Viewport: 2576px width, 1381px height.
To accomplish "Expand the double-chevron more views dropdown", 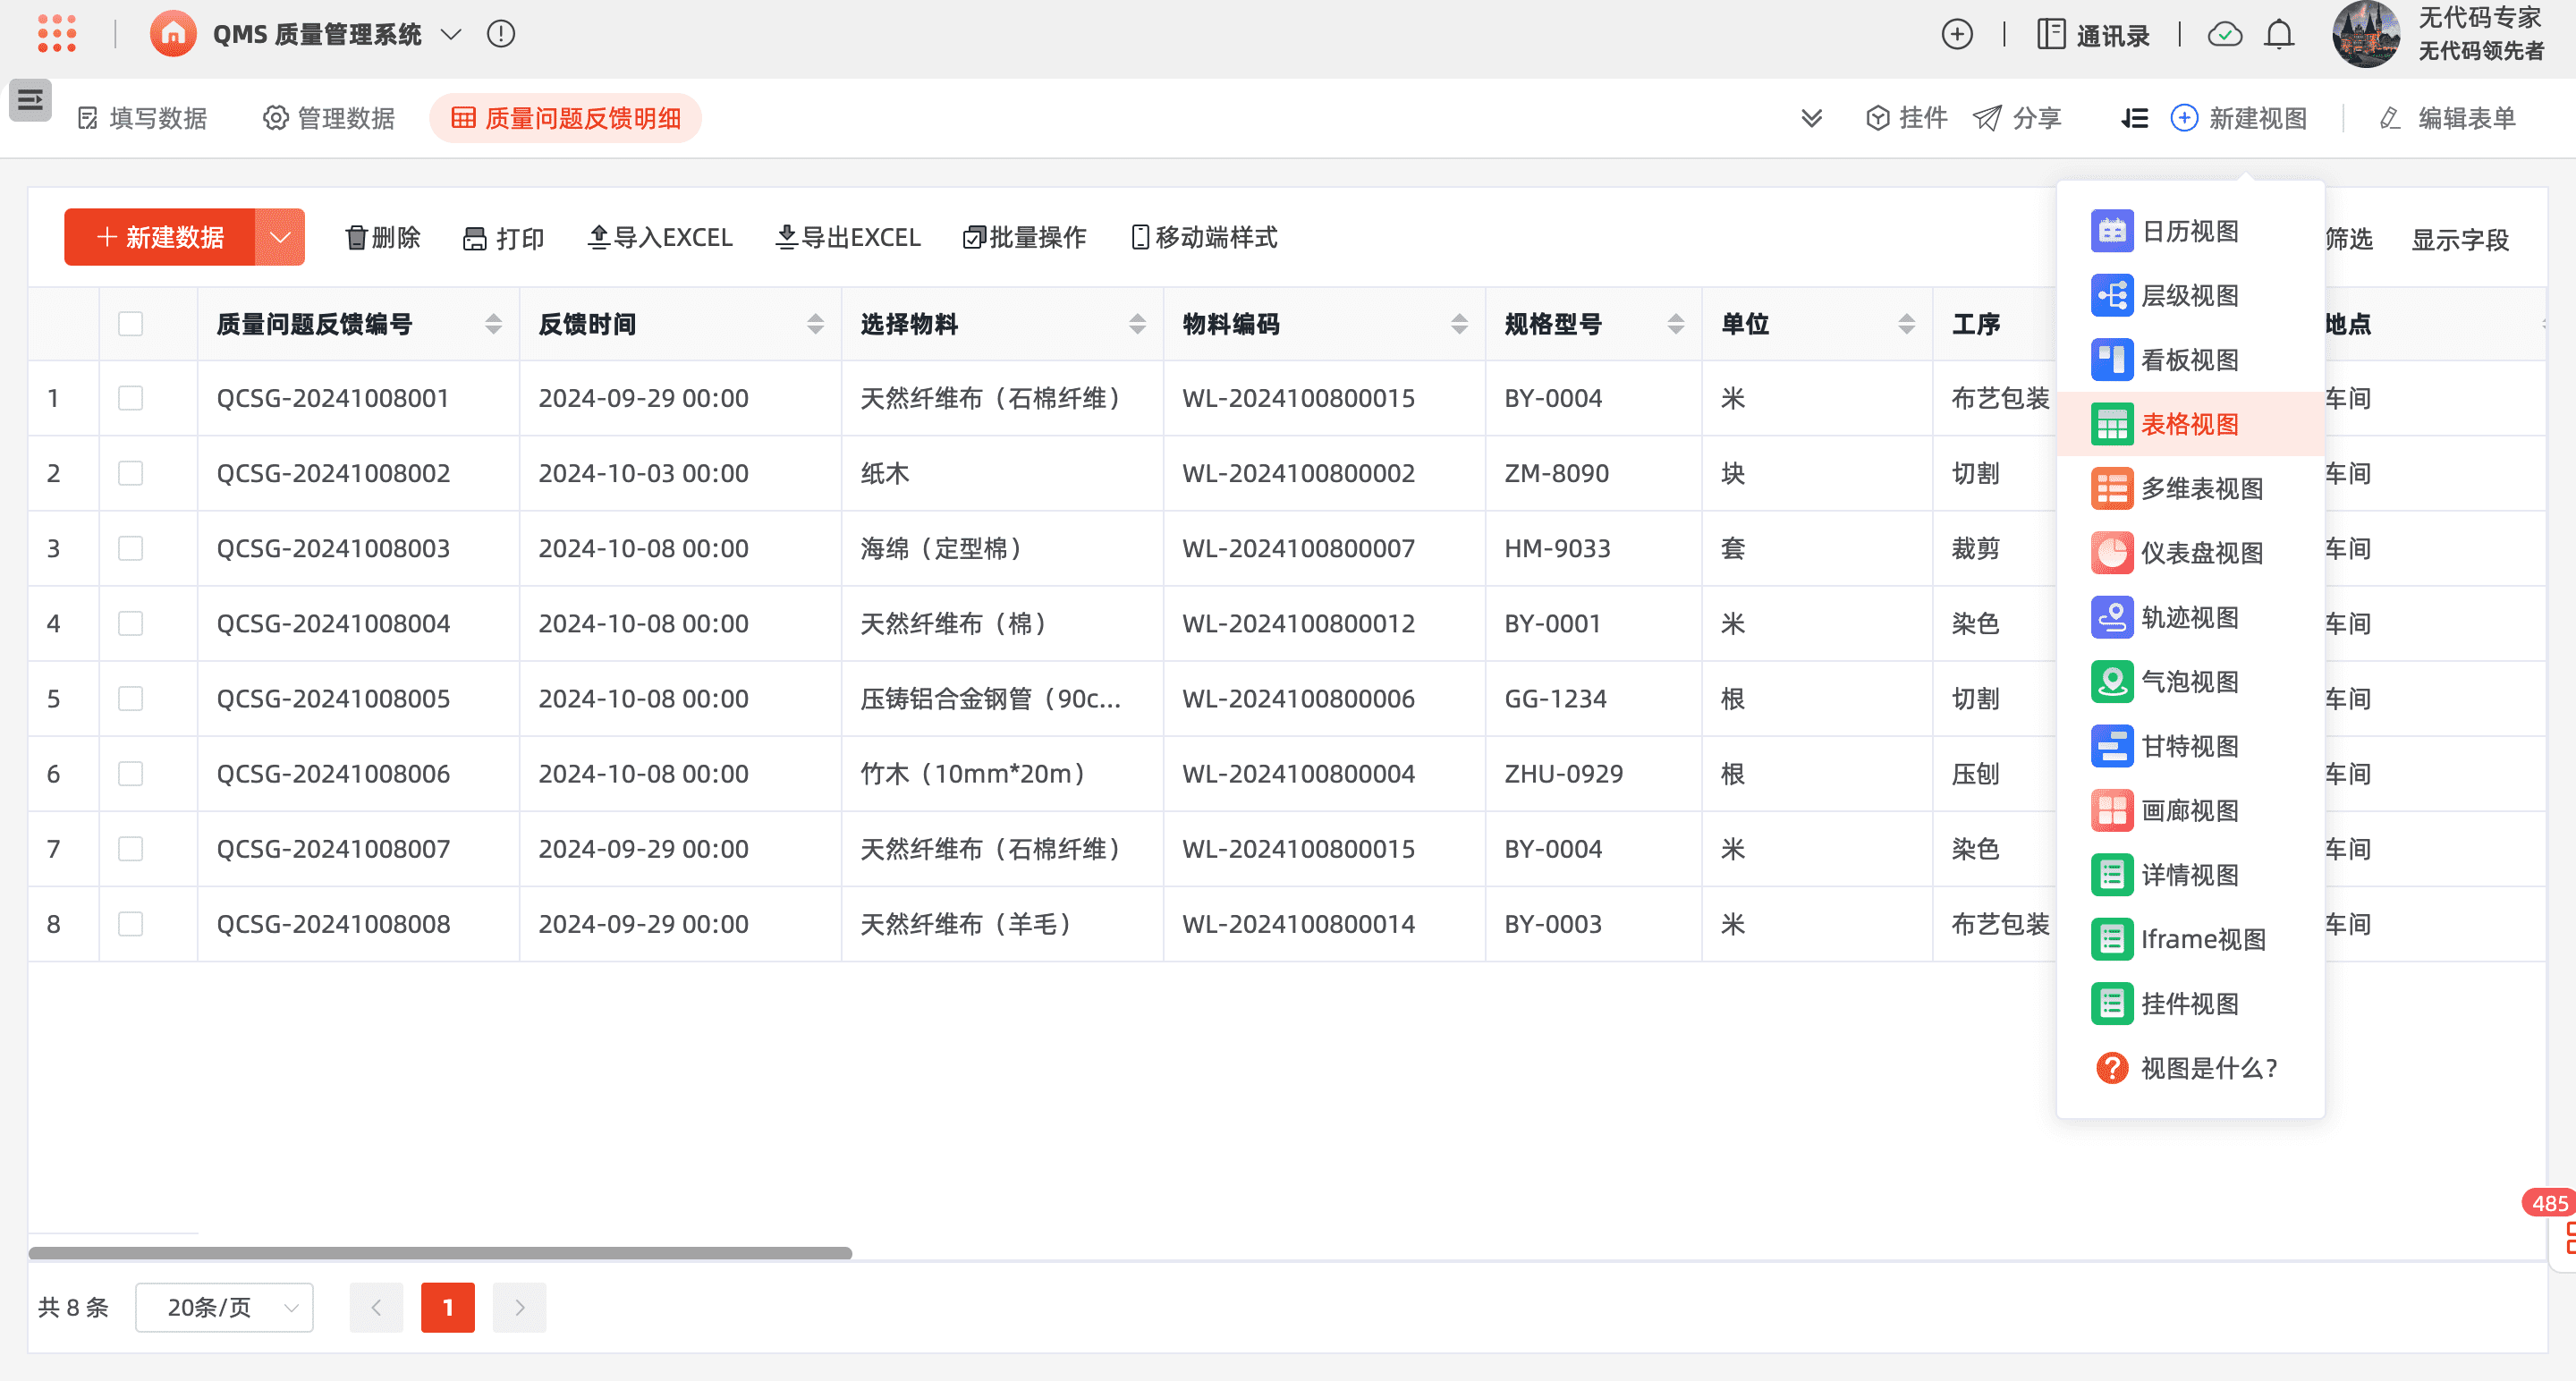I will (1811, 118).
